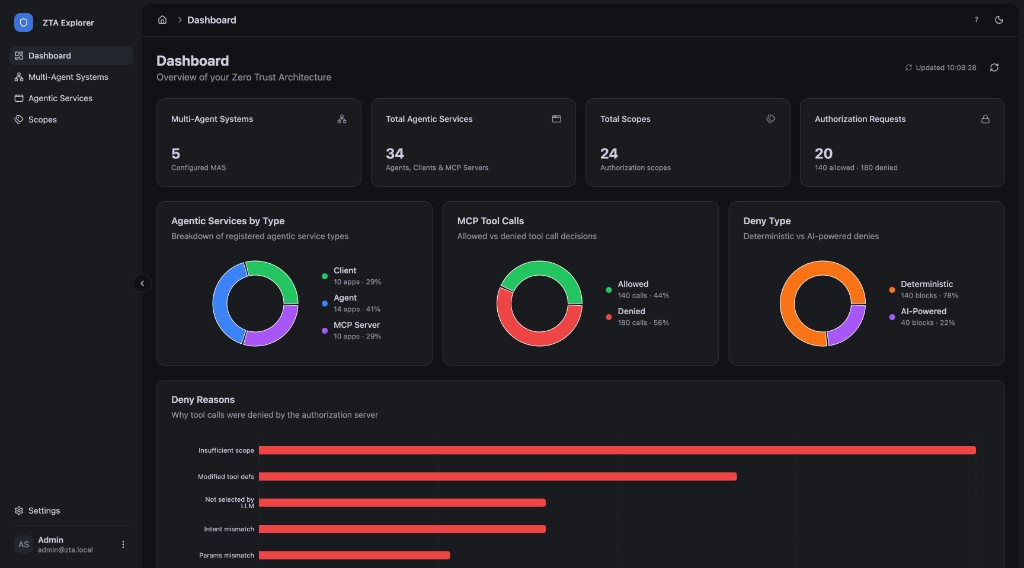The height and width of the screenshot is (568, 1024).
Task: Click the Client legend green dot
Action: [325, 276]
